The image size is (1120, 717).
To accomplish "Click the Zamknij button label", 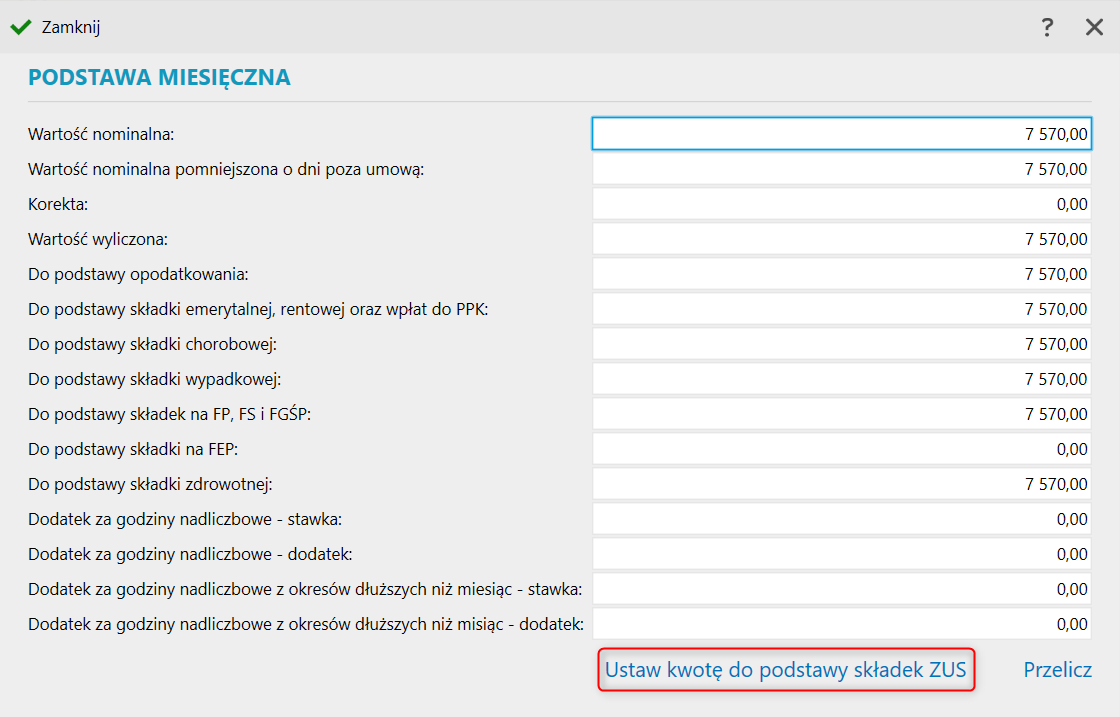I will tap(70, 27).
